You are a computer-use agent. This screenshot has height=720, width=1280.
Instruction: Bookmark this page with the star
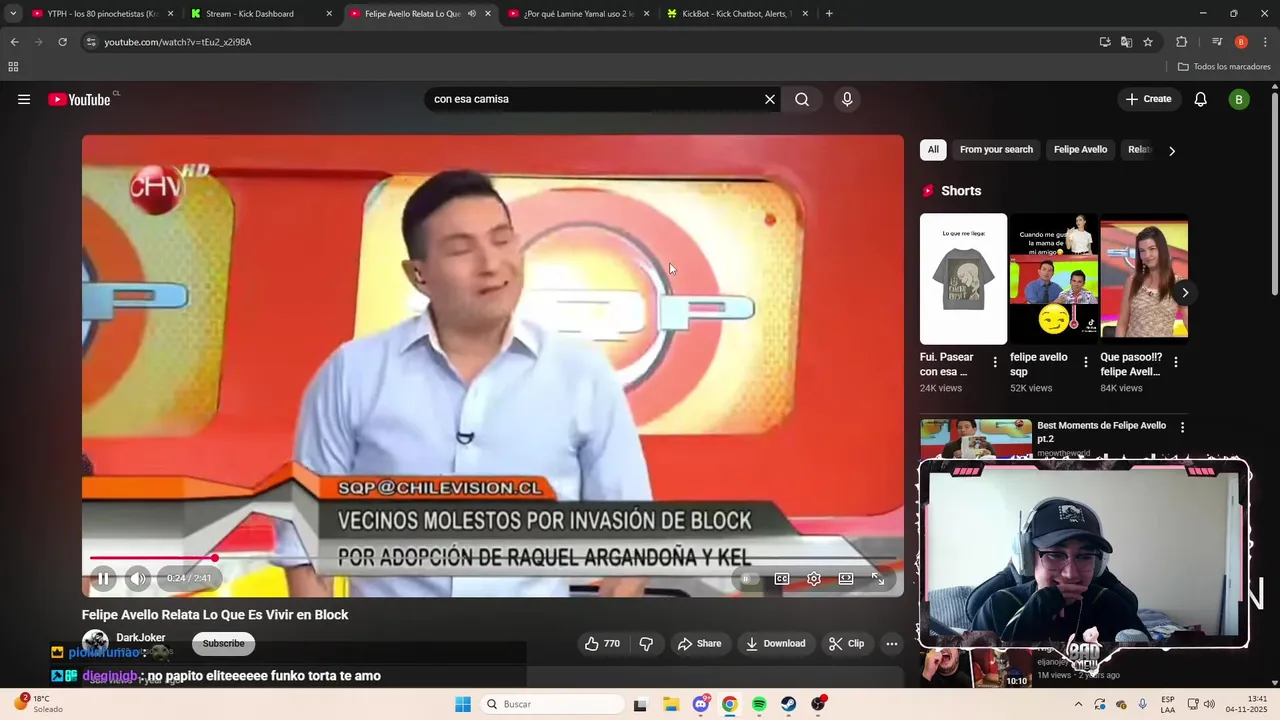[x=1148, y=42]
